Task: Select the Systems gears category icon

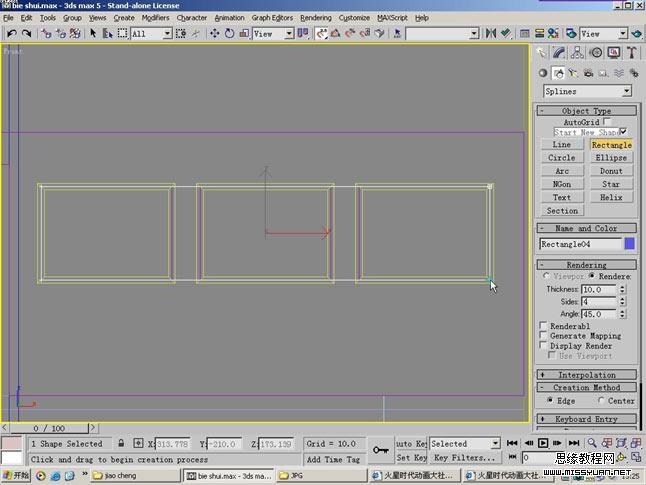Action: tap(634, 73)
